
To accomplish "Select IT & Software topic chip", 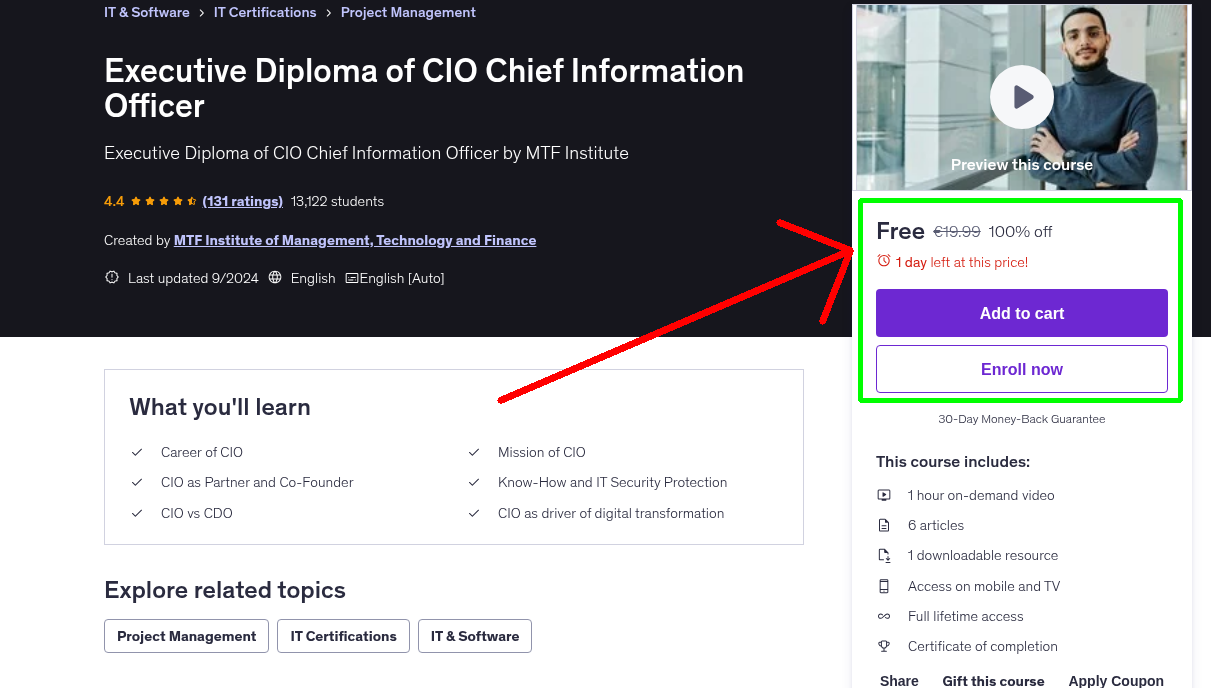I will click(x=475, y=636).
